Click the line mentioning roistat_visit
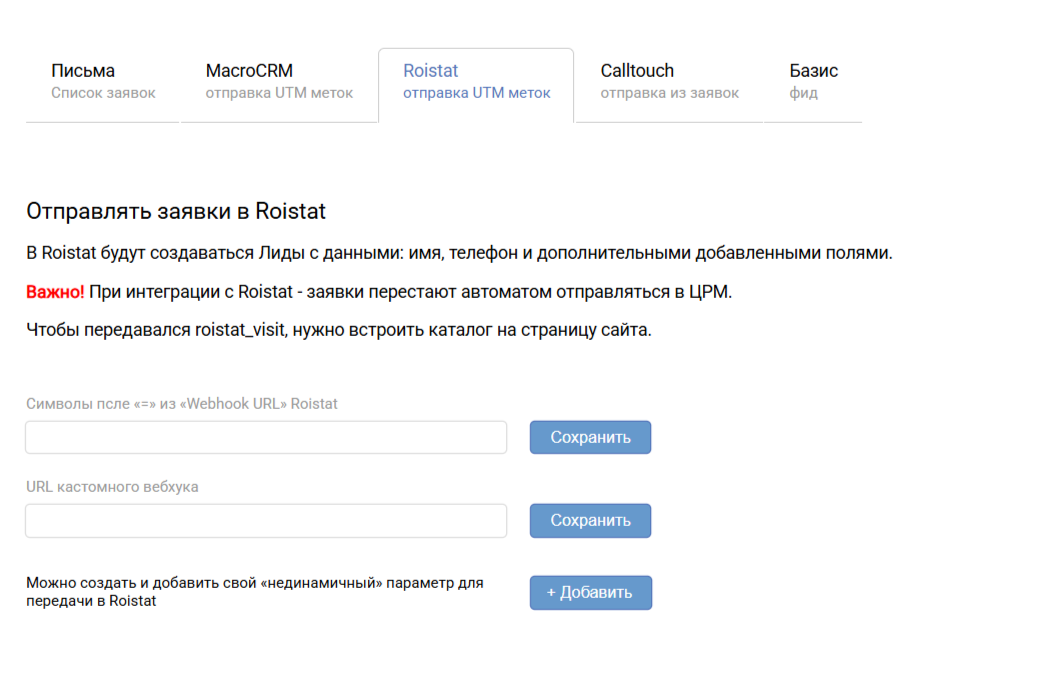This screenshot has width=1044, height=698. pos(339,330)
